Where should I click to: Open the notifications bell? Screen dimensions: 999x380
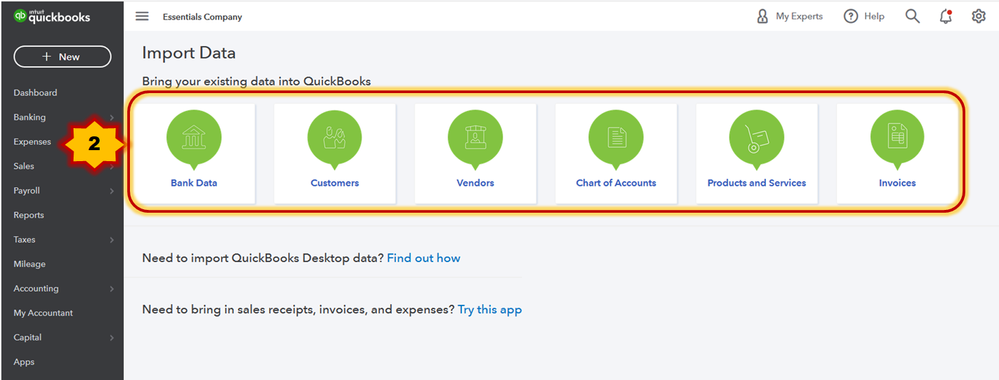coord(946,17)
